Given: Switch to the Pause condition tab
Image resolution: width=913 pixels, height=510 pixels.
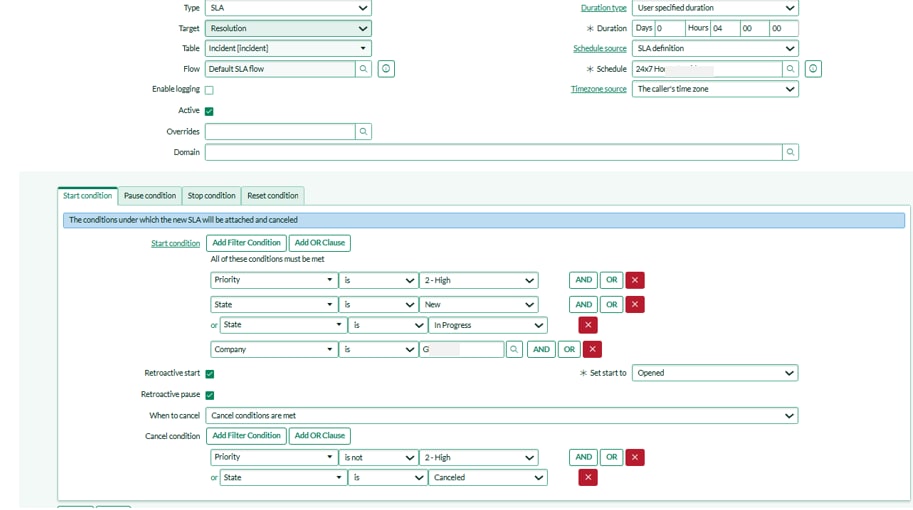Looking at the screenshot, I should click(x=149, y=196).
